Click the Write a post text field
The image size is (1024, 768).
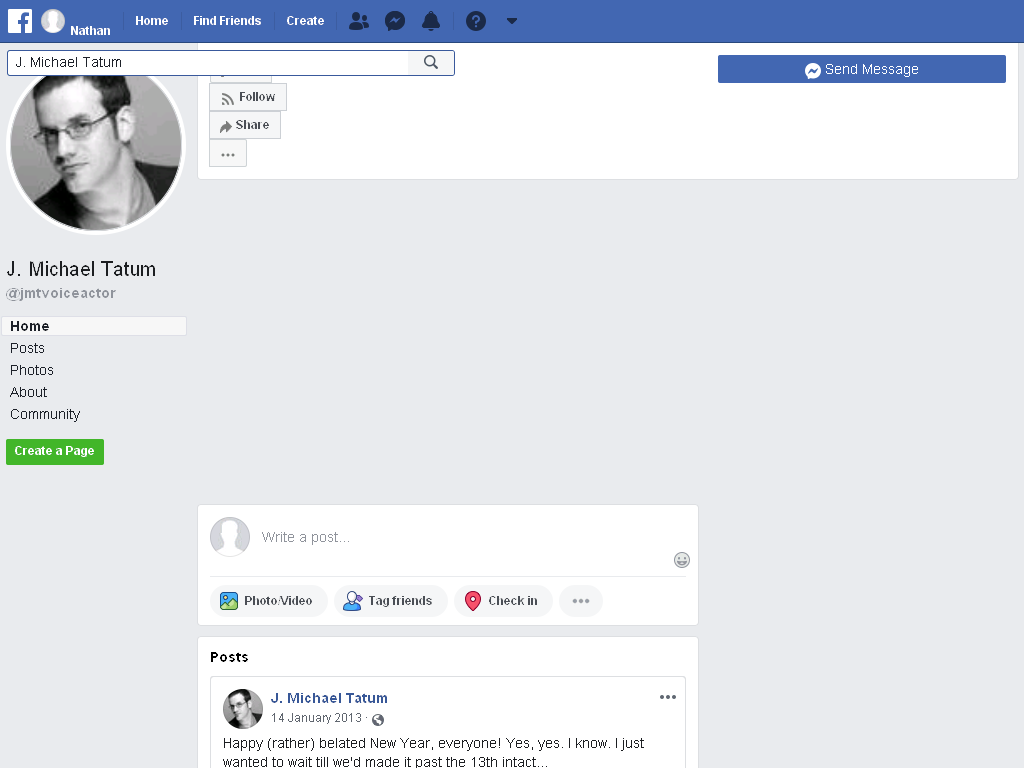pyautogui.click(x=457, y=537)
